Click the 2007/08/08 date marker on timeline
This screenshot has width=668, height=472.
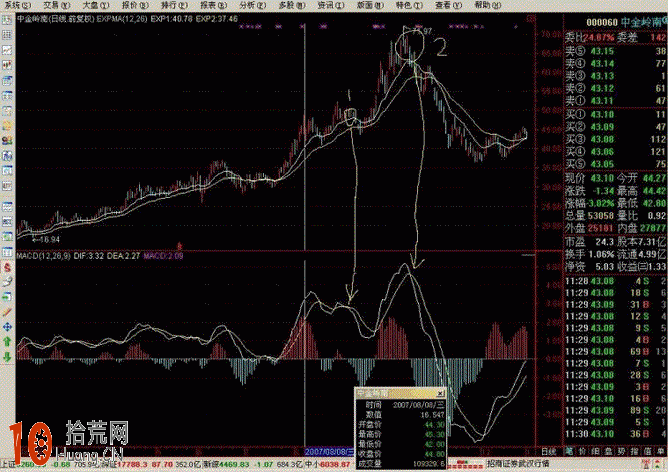click(329, 452)
